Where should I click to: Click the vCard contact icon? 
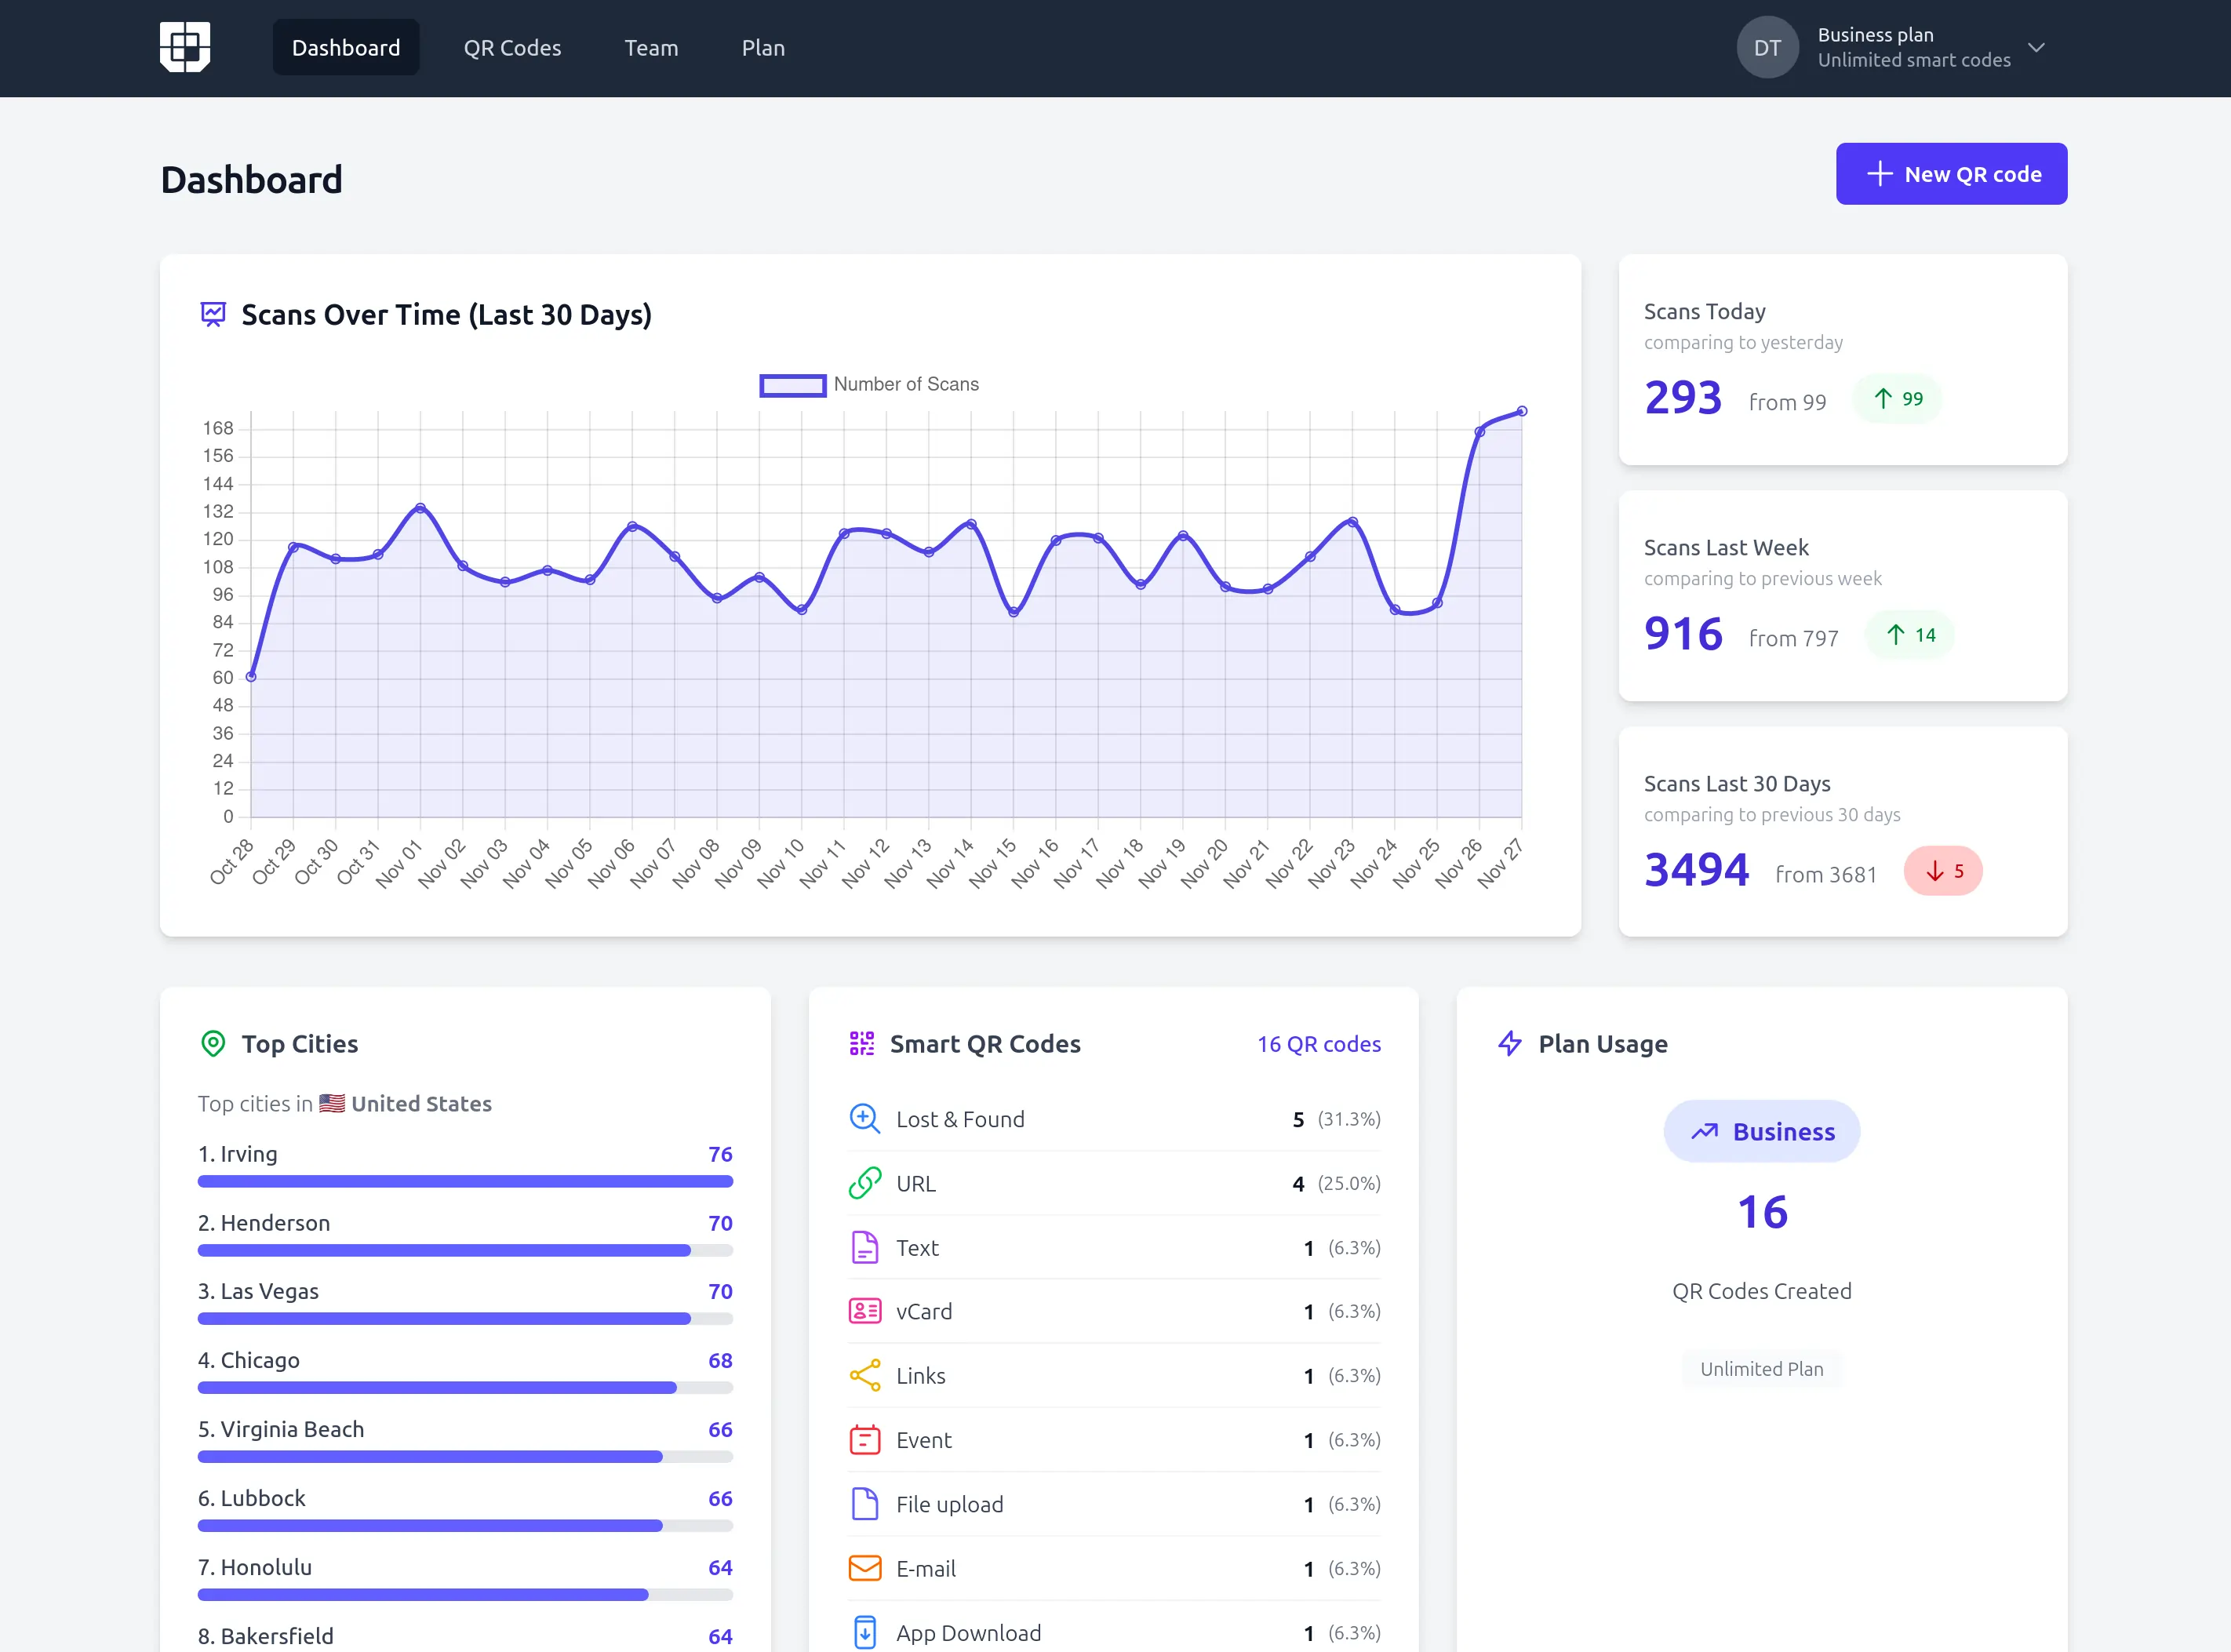coord(864,1311)
